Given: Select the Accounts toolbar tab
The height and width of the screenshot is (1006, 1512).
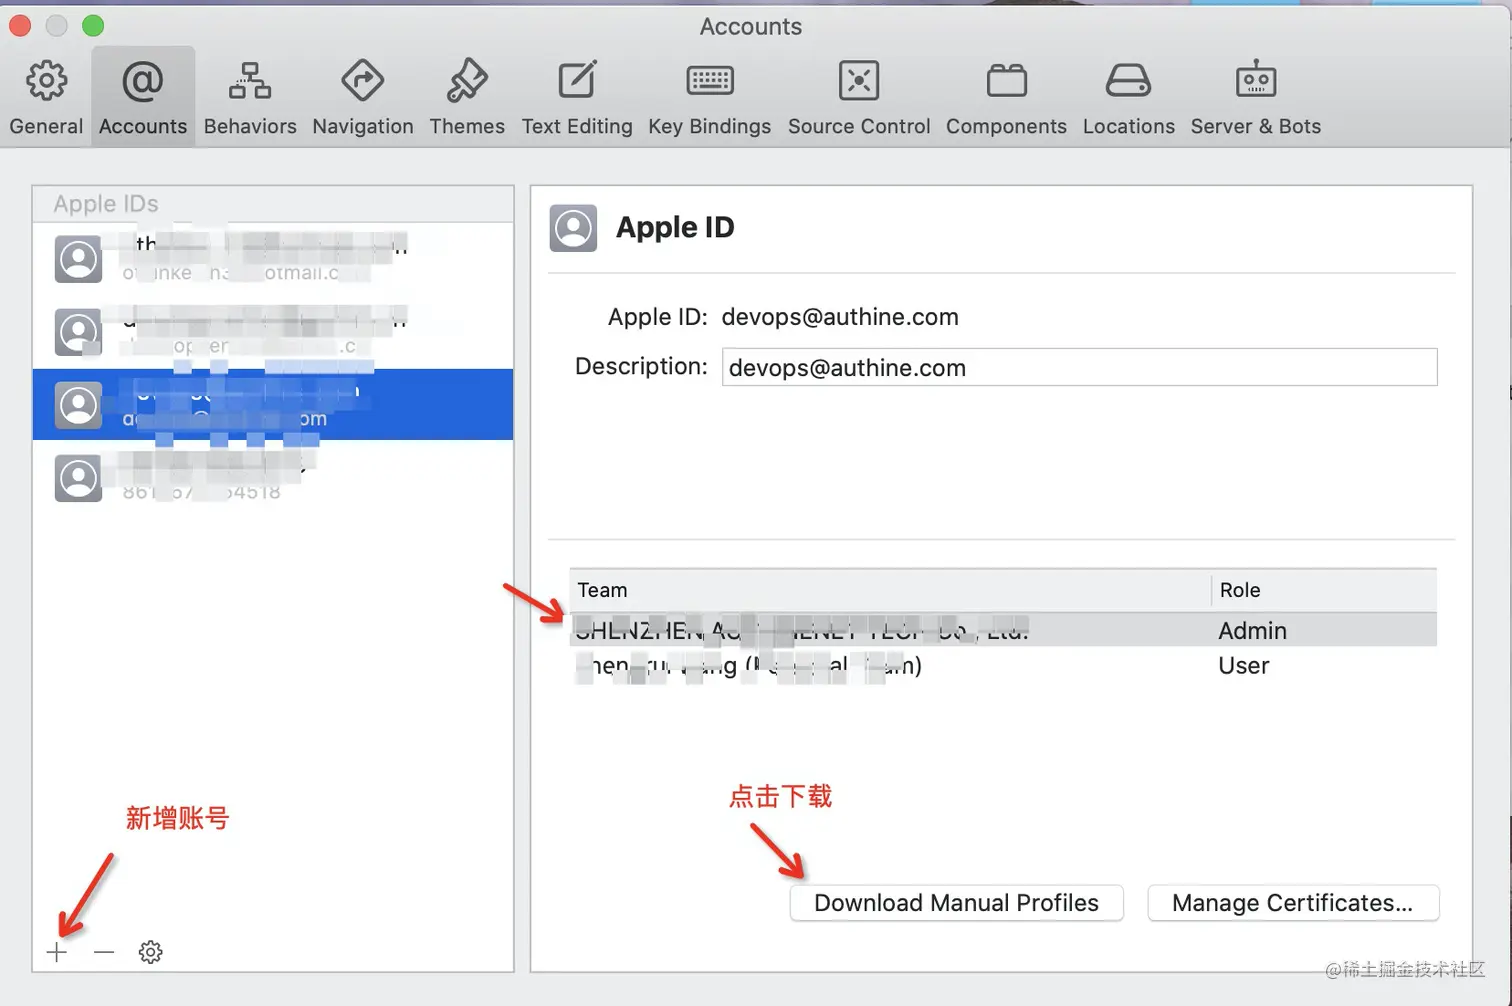Looking at the screenshot, I should tap(143, 97).
